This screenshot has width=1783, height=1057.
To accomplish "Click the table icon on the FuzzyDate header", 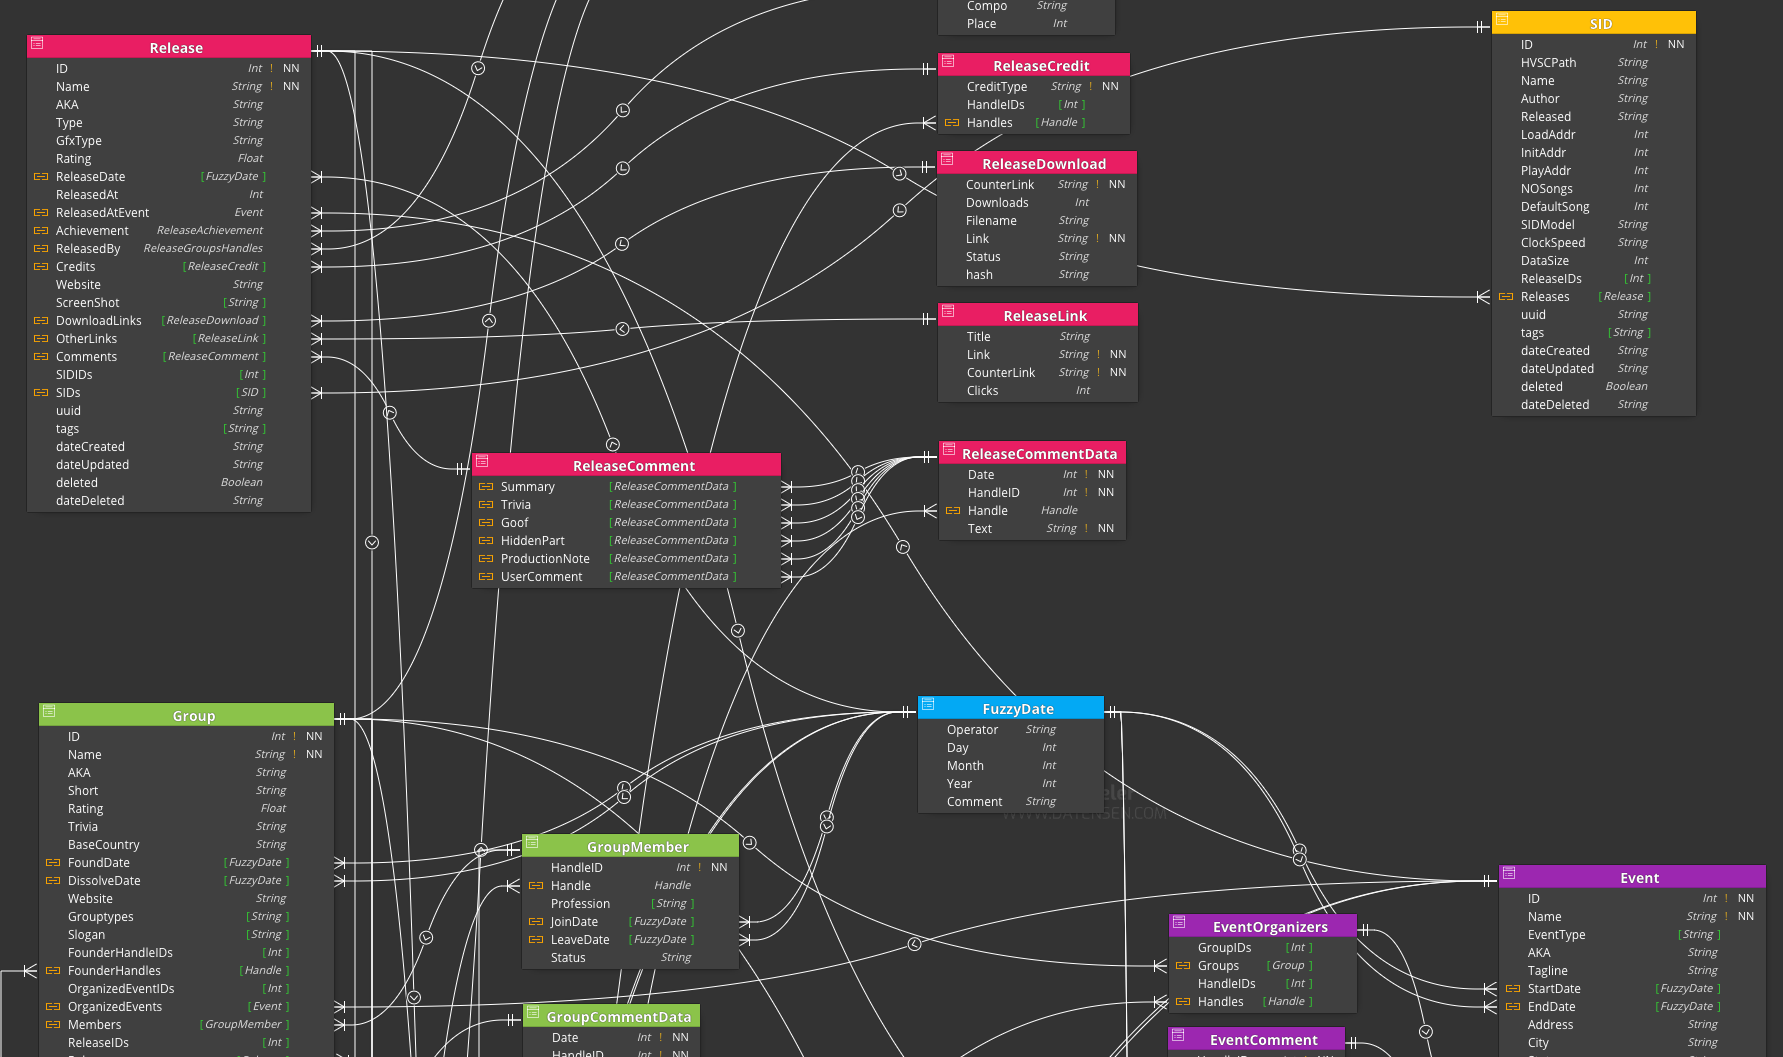I will (x=929, y=707).
